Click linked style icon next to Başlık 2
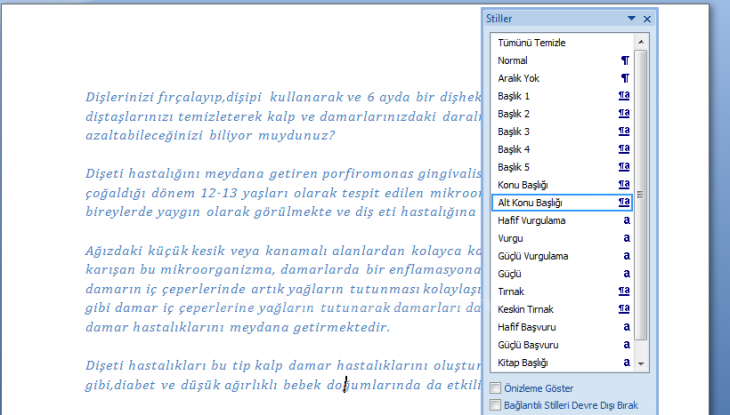This screenshot has width=730, height=415. click(624, 114)
